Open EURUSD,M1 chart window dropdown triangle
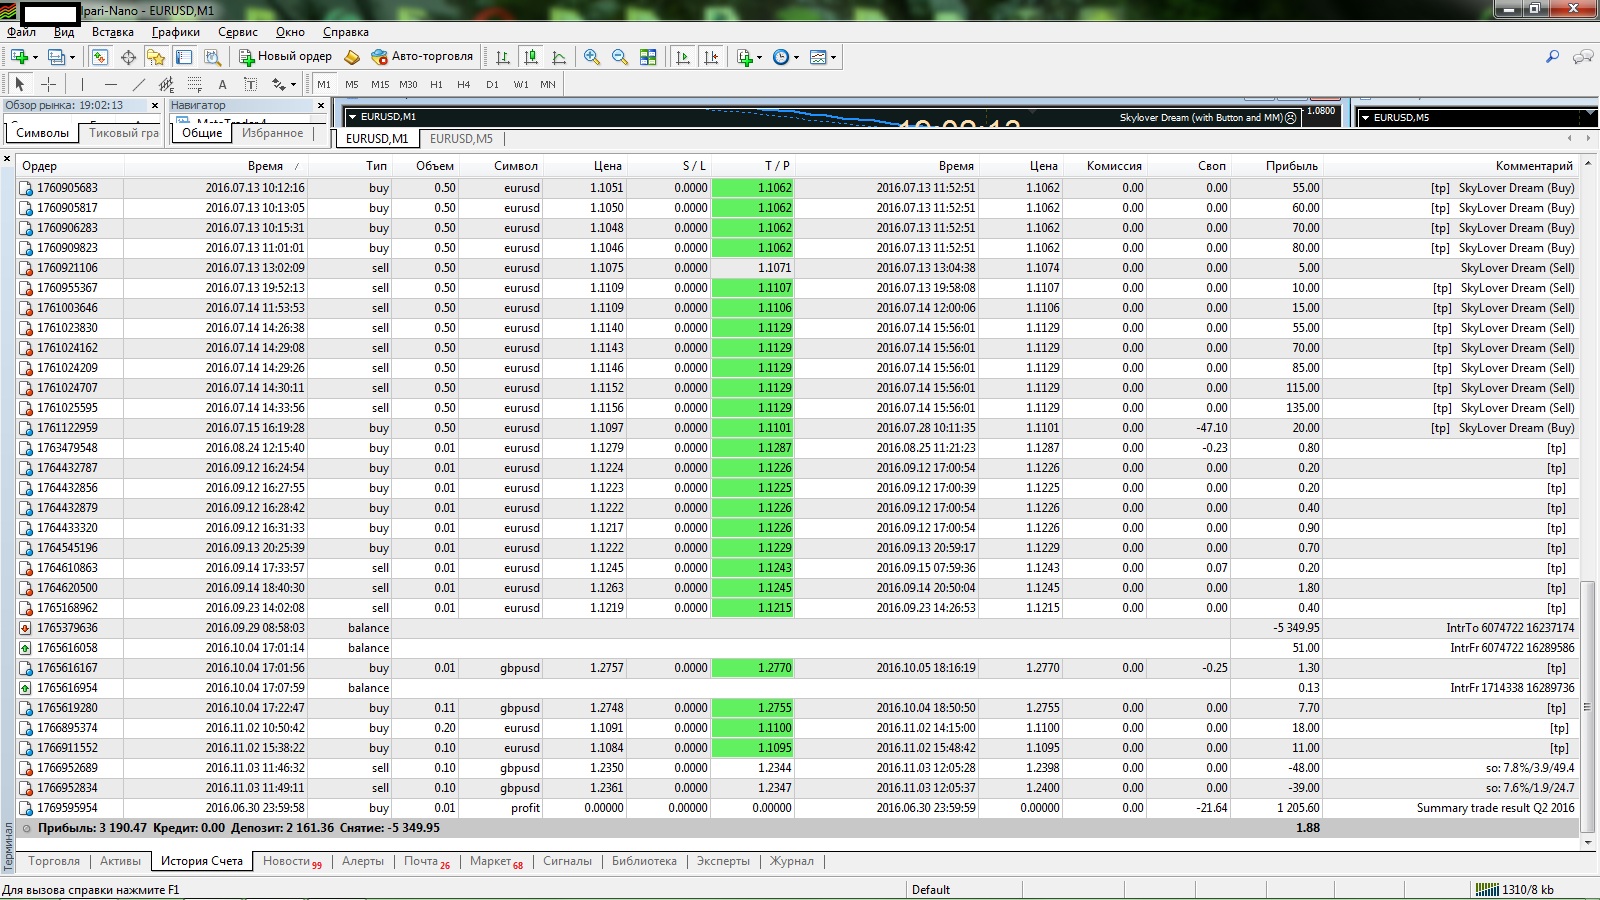Screen dimensions: 1600x900 (x=351, y=117)
